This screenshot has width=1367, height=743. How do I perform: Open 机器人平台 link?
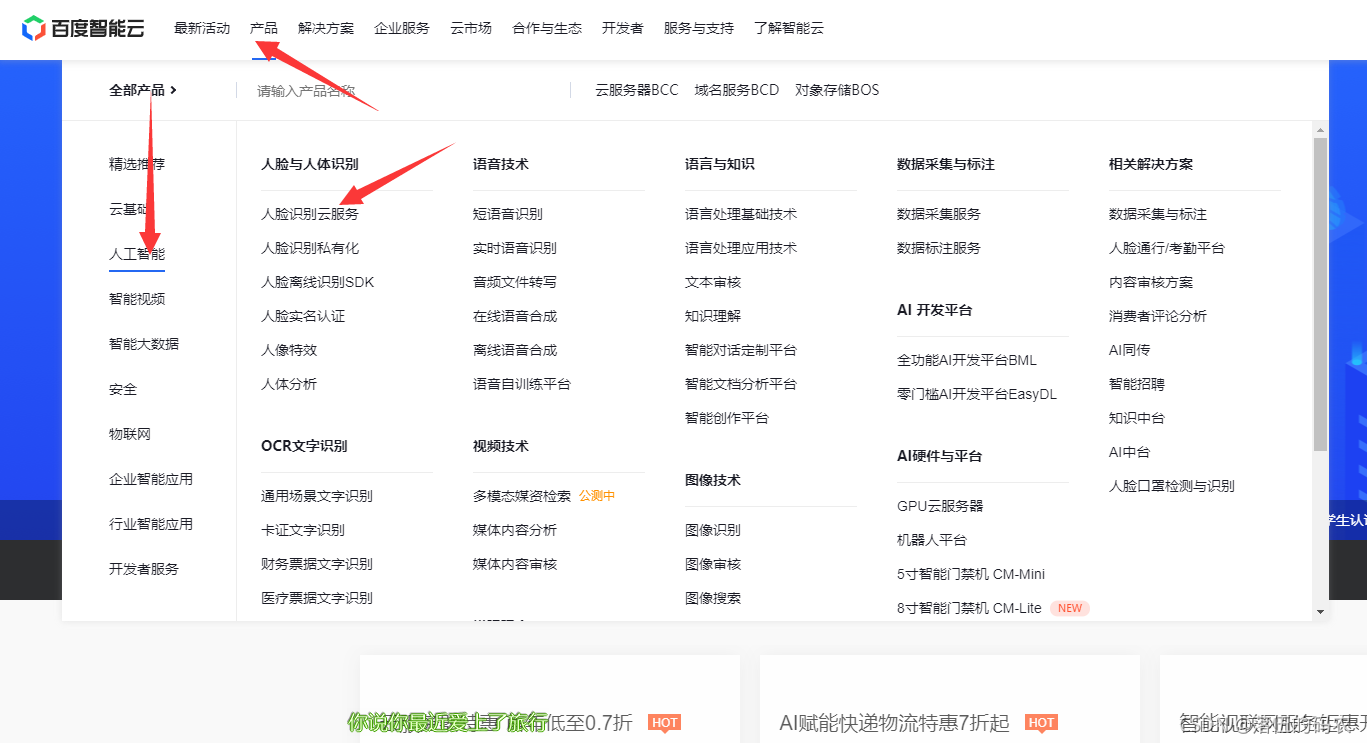(932, 540)
